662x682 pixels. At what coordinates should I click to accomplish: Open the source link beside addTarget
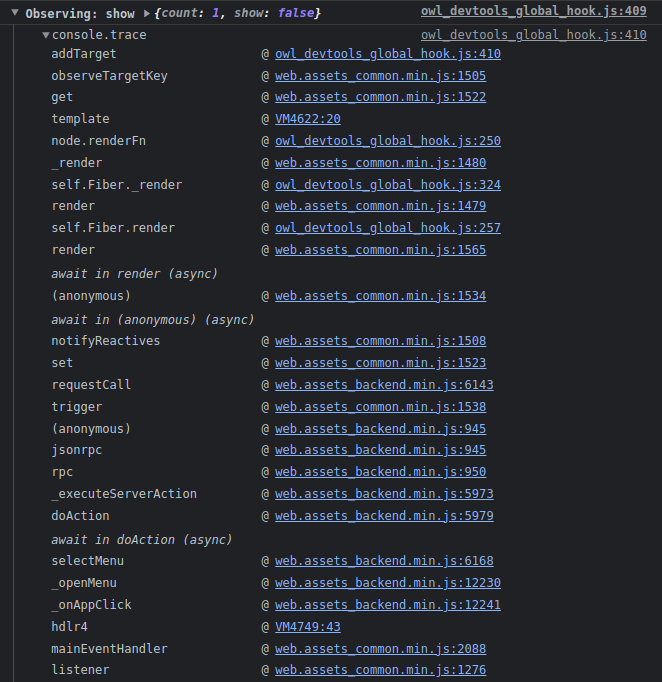387,54
